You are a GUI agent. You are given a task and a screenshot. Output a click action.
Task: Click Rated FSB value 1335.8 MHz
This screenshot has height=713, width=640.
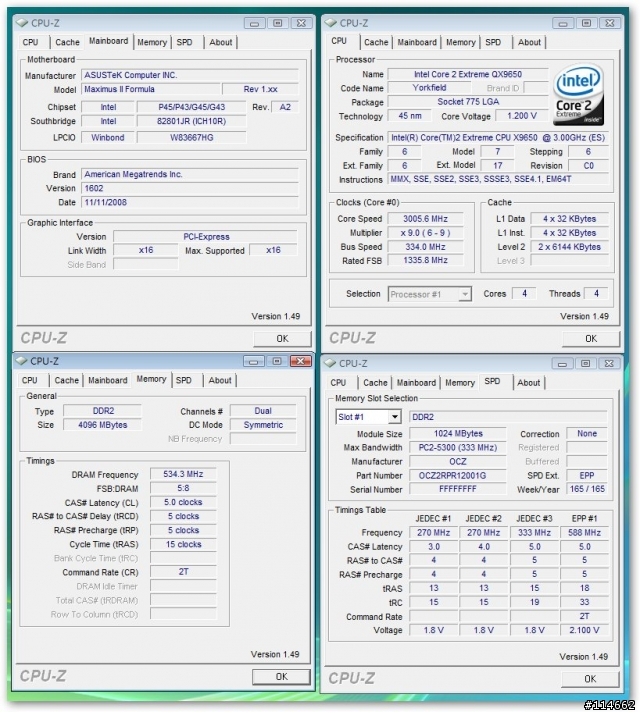425,261
